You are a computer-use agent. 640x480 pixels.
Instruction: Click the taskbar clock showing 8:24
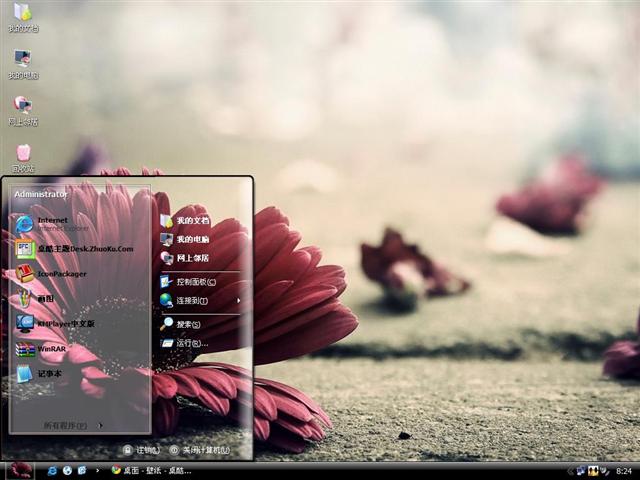coord(624,470)
